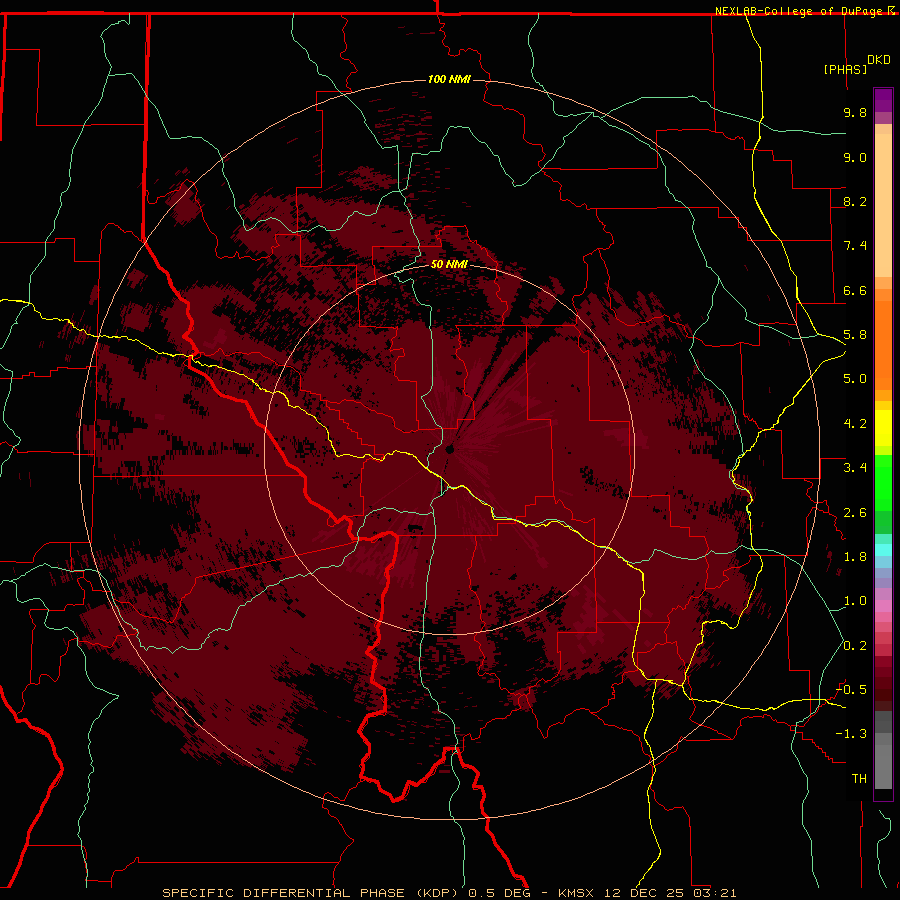Click the DKD legend header label
The image size is (900, 900).
click(879, 60)
